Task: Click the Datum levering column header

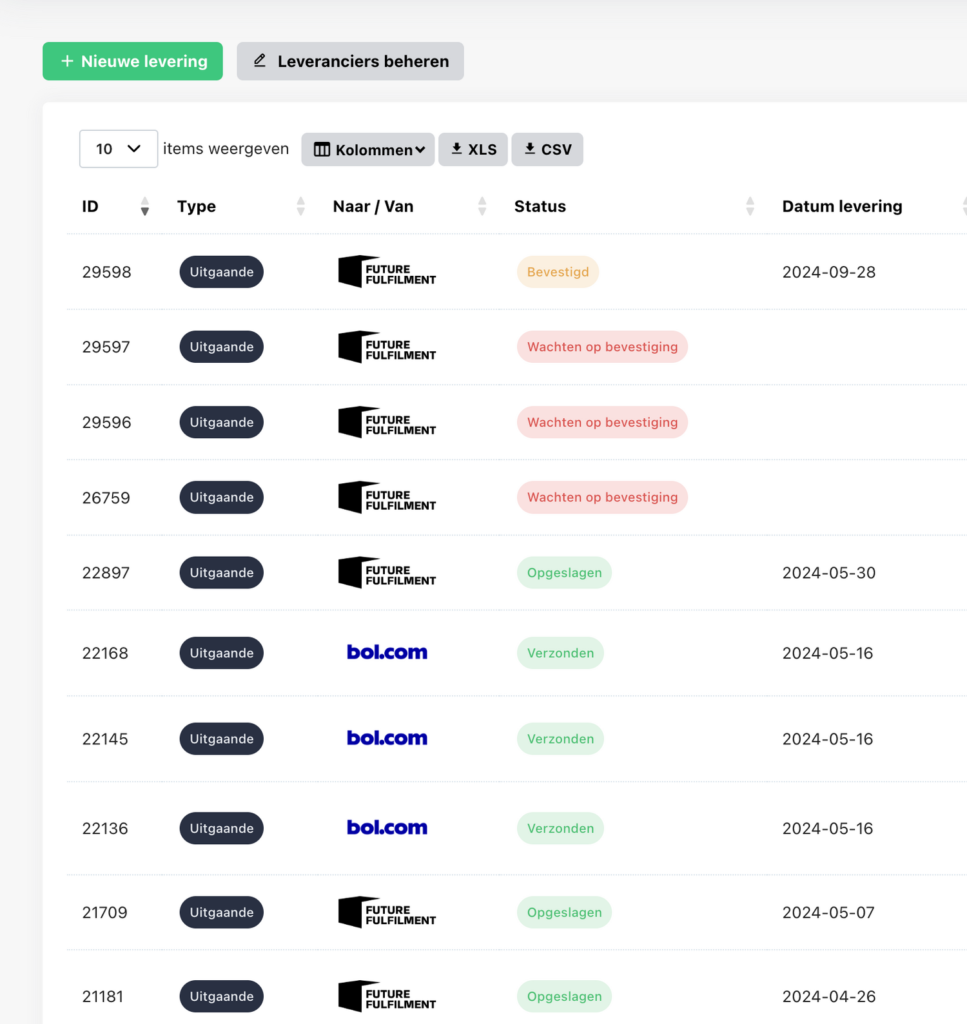Action: pyautogui.click(x=842, y=207)
